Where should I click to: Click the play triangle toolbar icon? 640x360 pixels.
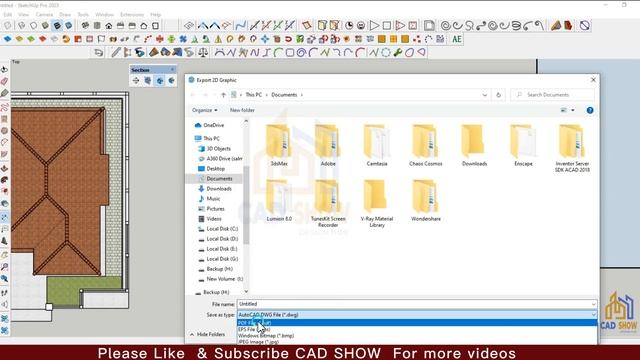point(374,26)
